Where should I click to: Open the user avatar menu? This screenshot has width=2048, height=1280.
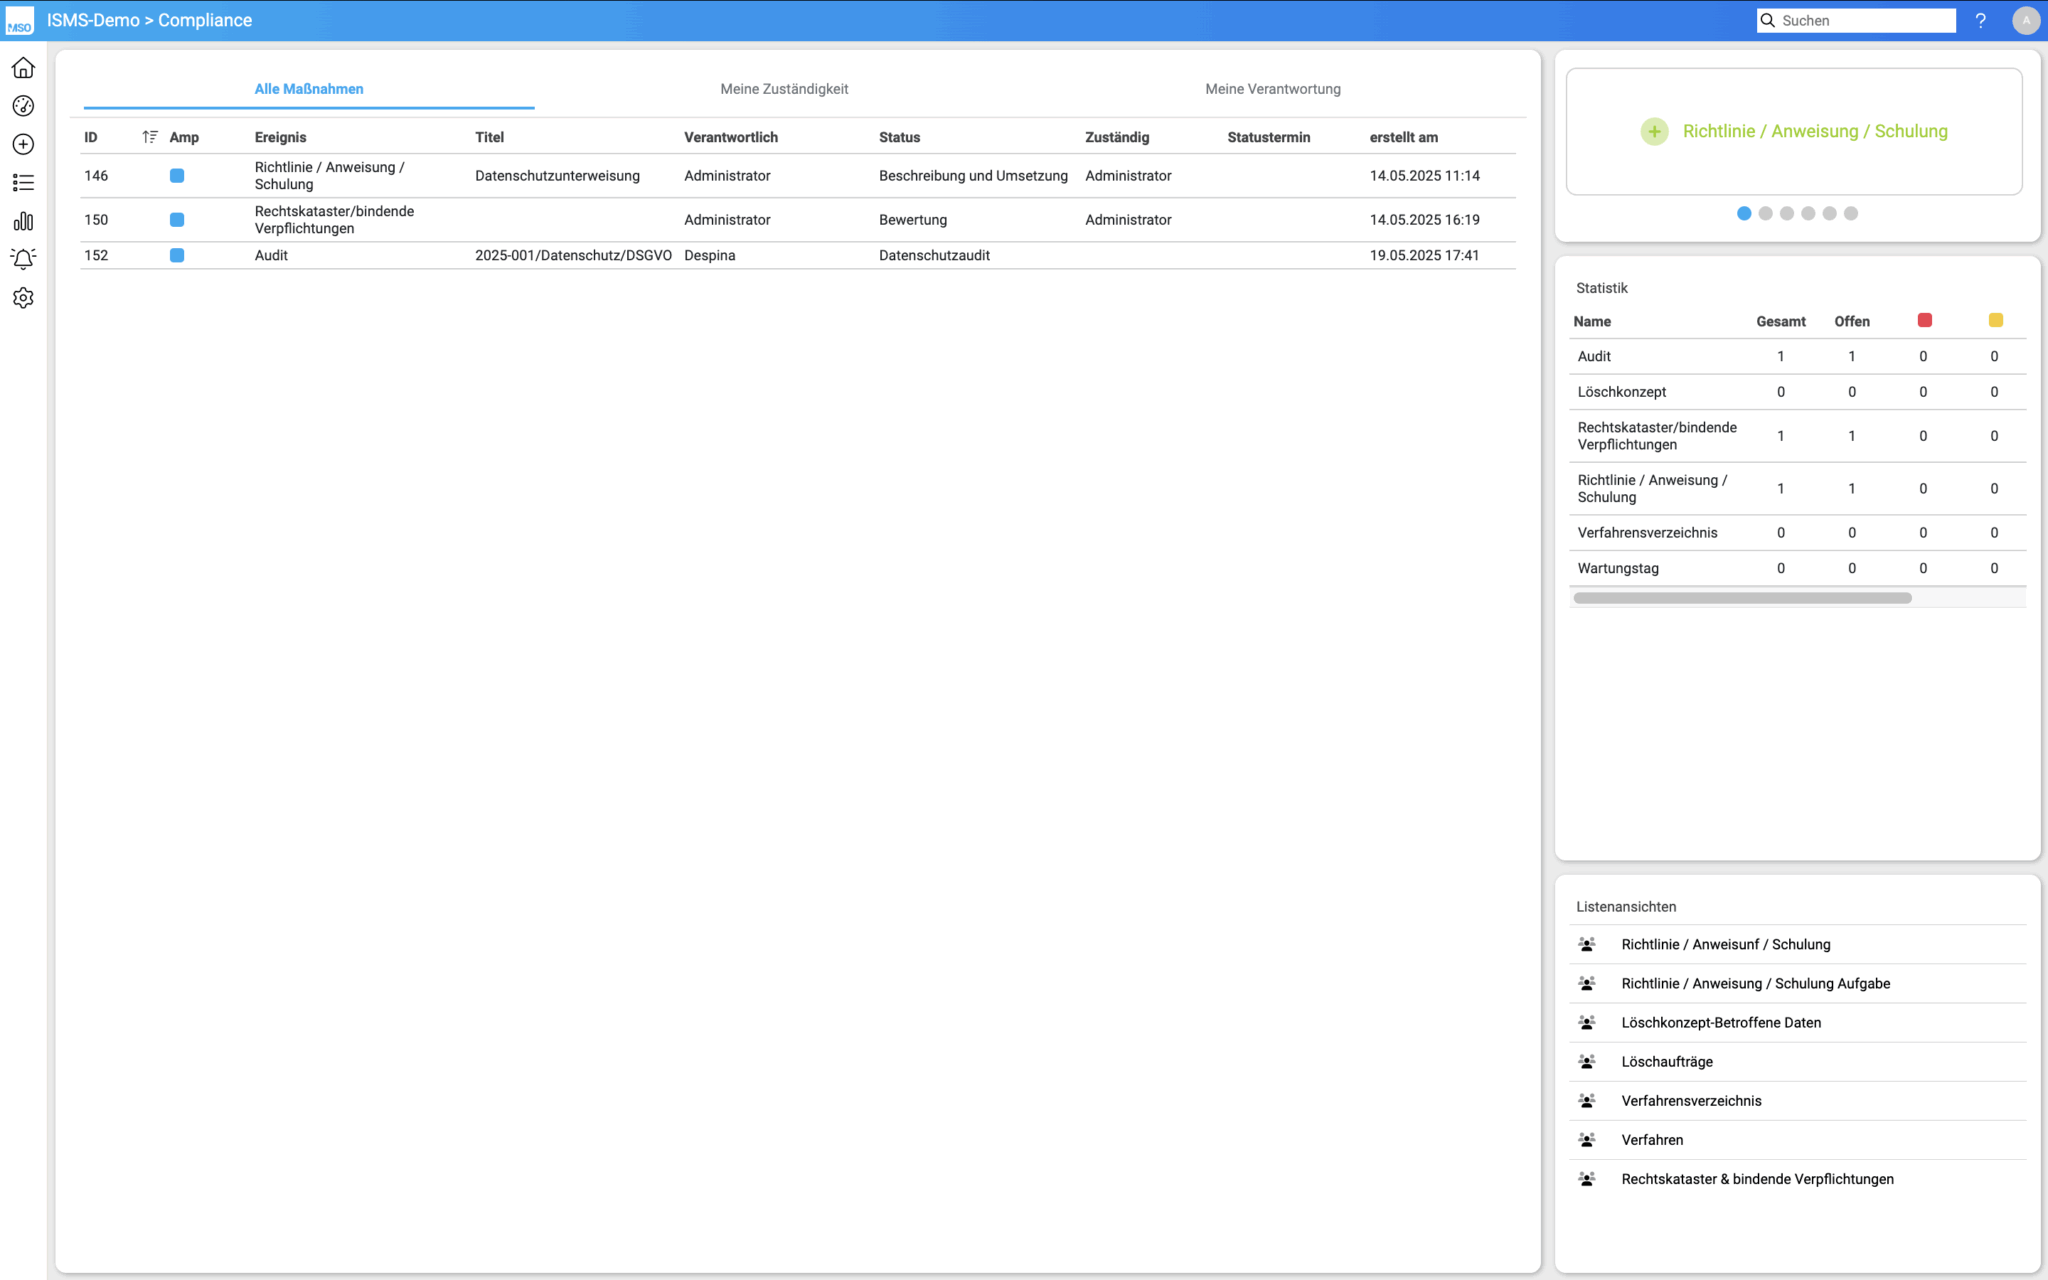pos(2025,20)
